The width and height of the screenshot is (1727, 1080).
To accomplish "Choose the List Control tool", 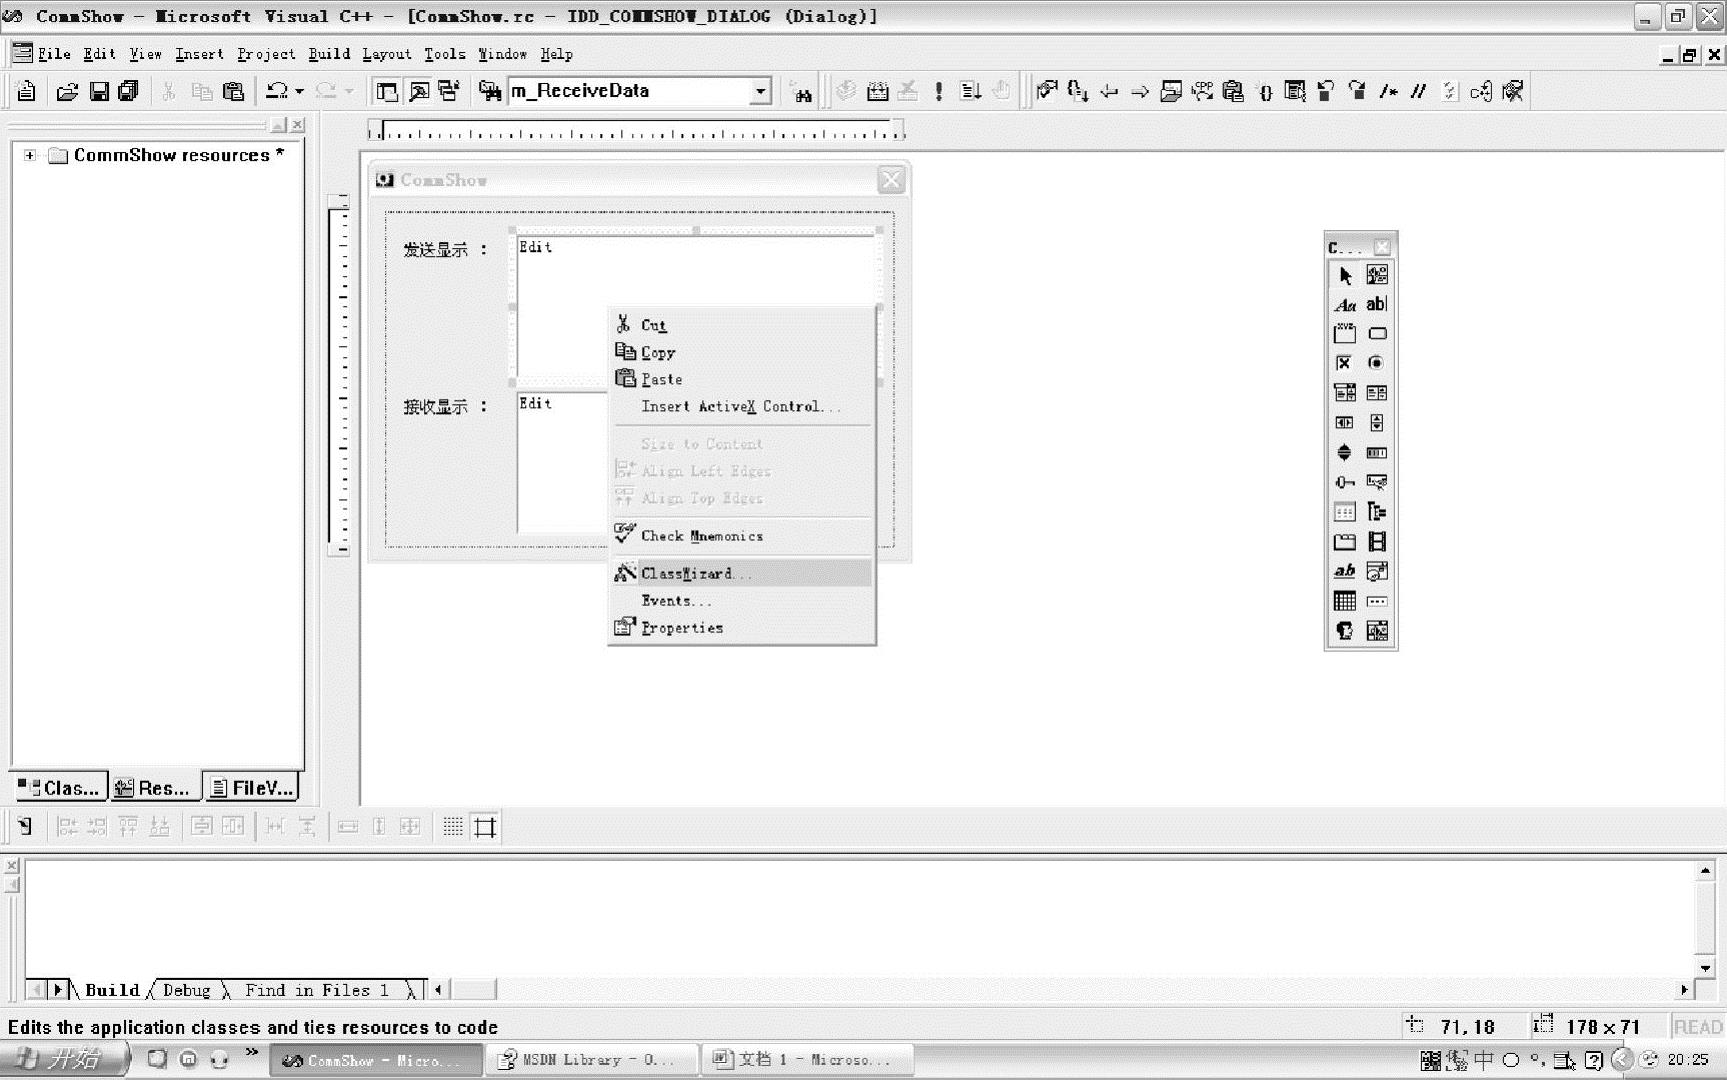I will coord(1345,512).
